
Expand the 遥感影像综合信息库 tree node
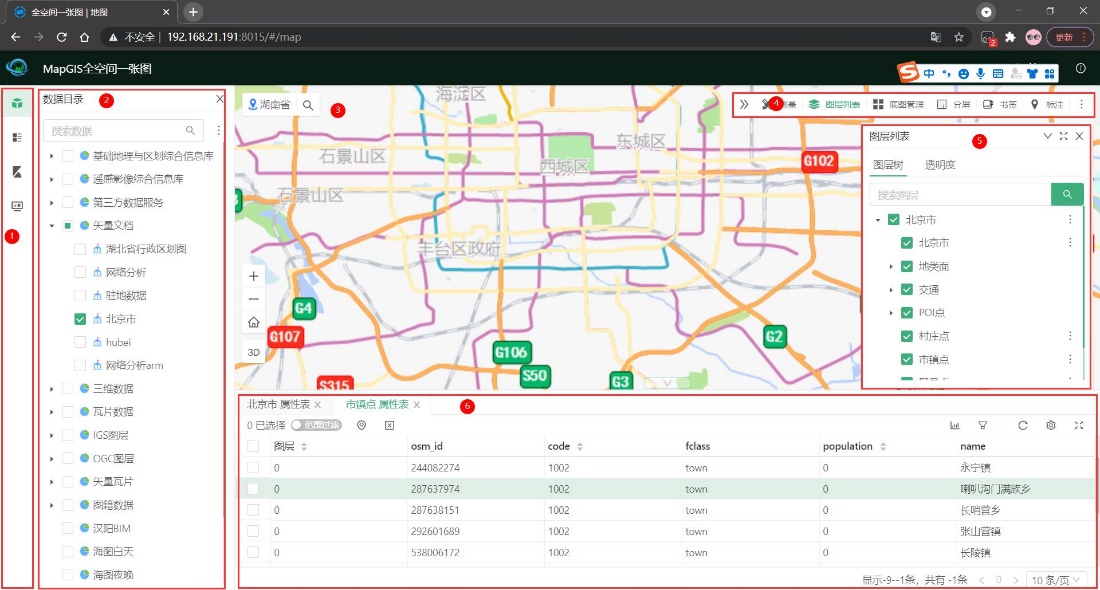[51, 179]
